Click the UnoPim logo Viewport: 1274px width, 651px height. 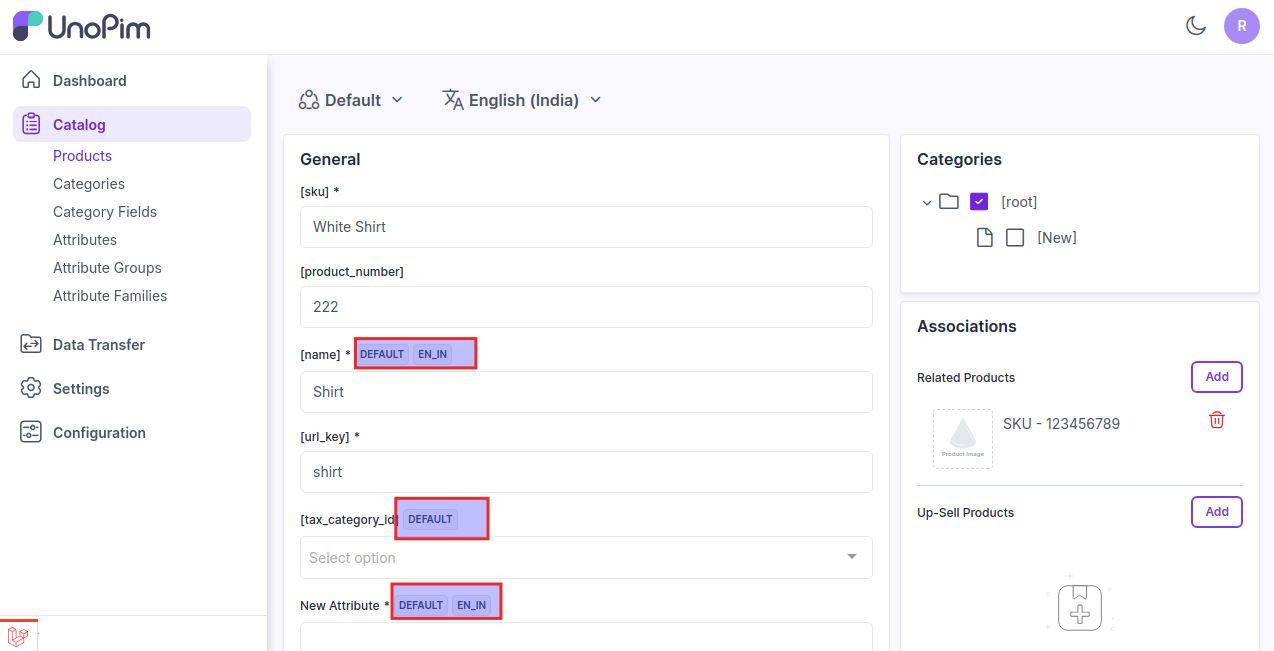(x=82, y=26)
